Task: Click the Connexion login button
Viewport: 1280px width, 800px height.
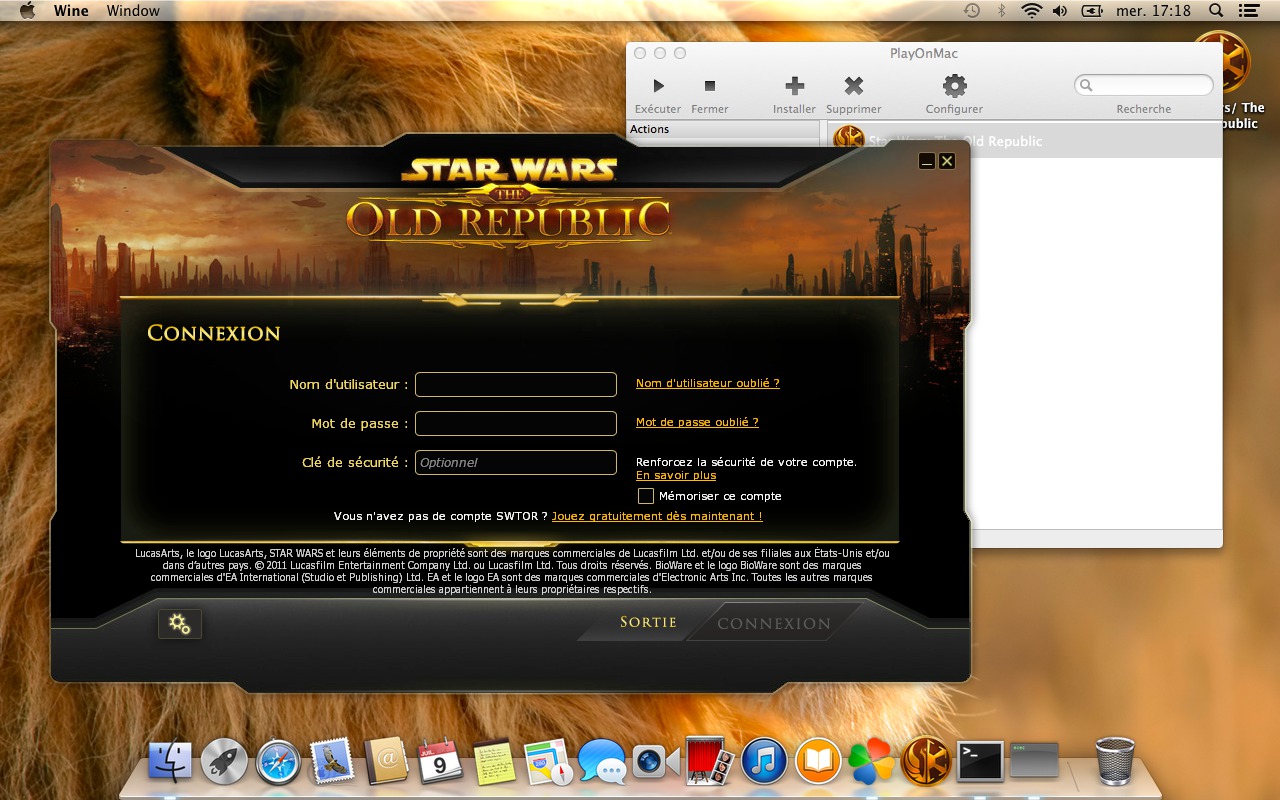Action: click(x=774, y=623)
